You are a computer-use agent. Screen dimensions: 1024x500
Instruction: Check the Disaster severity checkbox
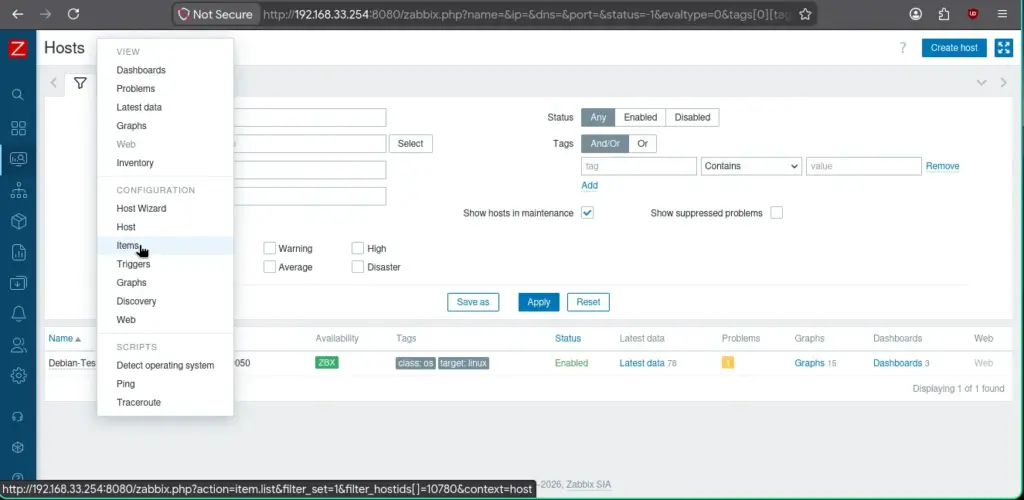[x=357, y=266]
